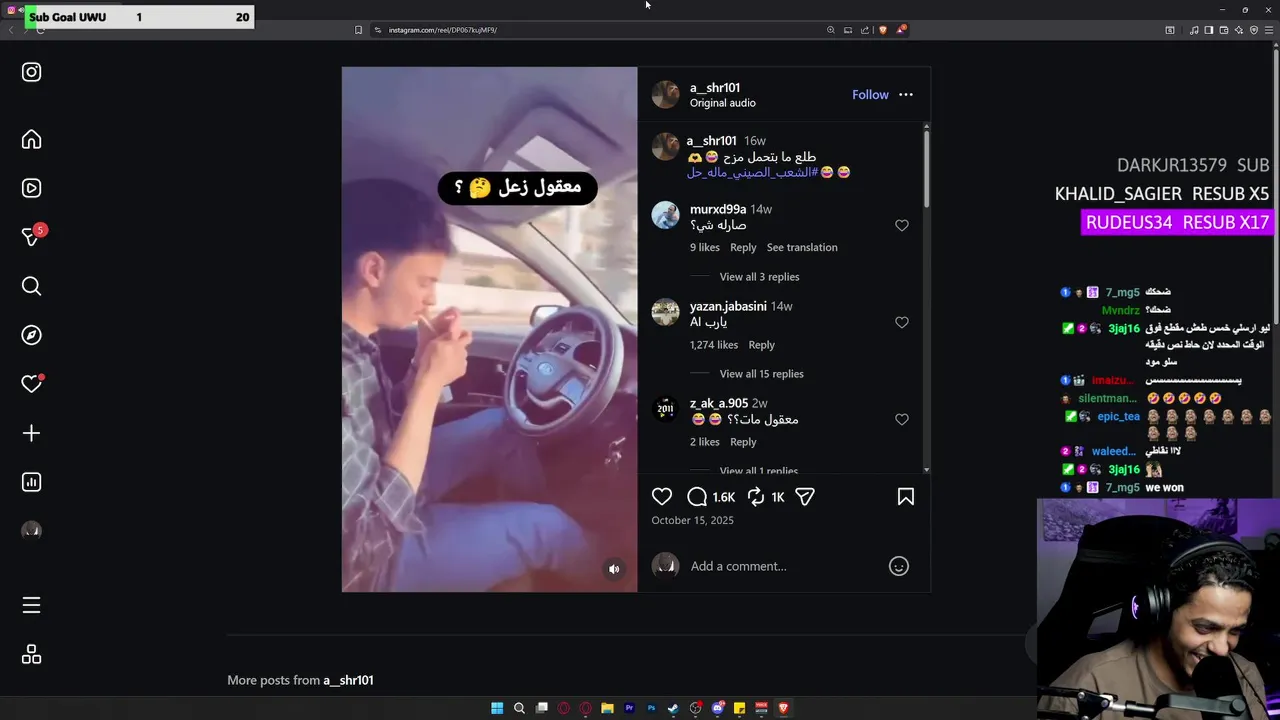Screen dimensions: 1280x720
Task: Open the Chinese people hashtag in caption
Action: pyautogui.click(x=753, y=173)
